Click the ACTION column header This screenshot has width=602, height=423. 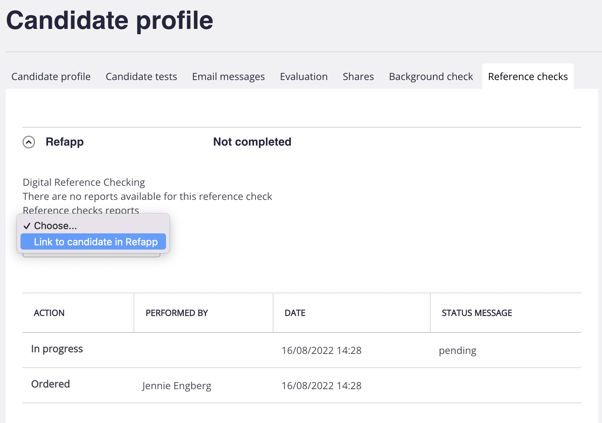(x=49, y=313)
